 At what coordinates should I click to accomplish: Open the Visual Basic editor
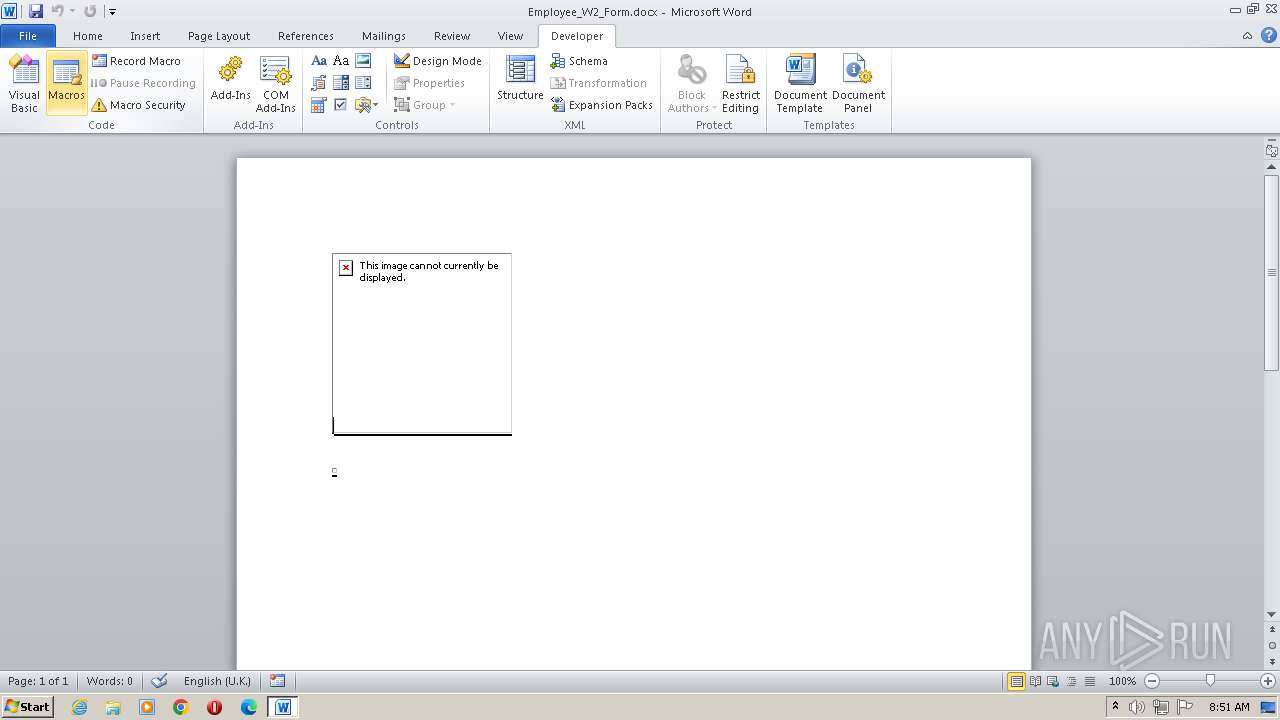24,84
